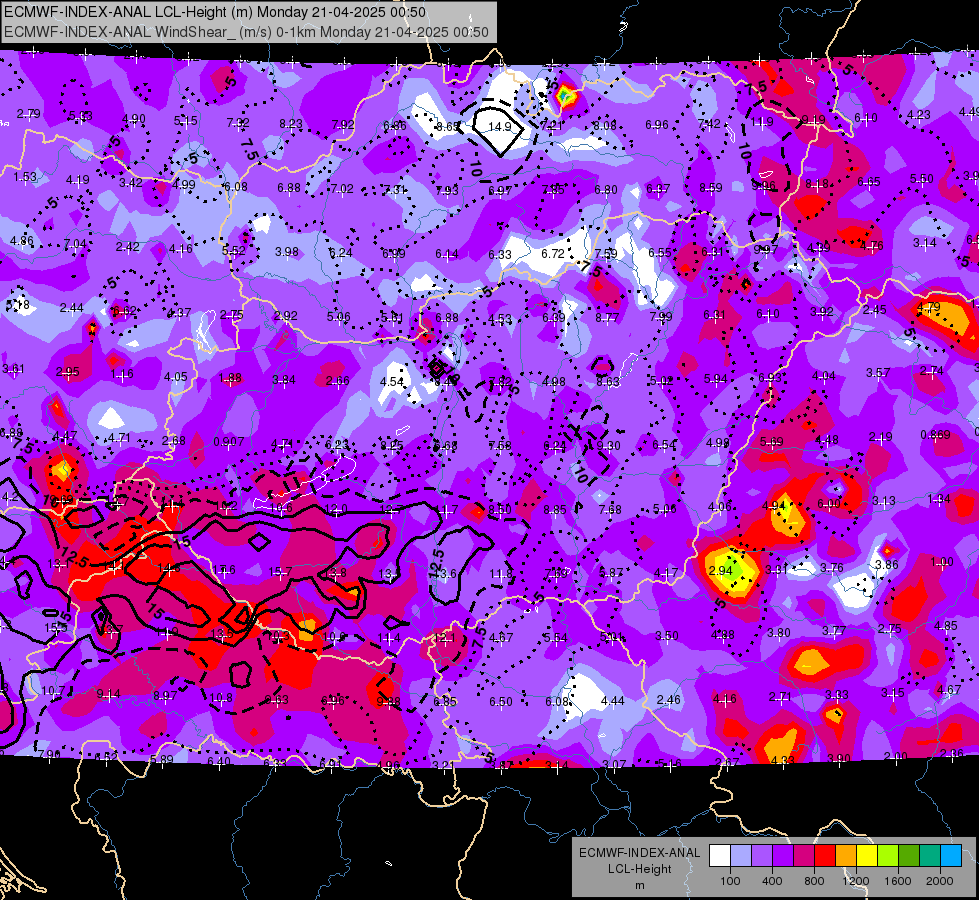Click the 8.77 grid point value
The height and width of the screenshot is (900, 979).
click(607, 317)
